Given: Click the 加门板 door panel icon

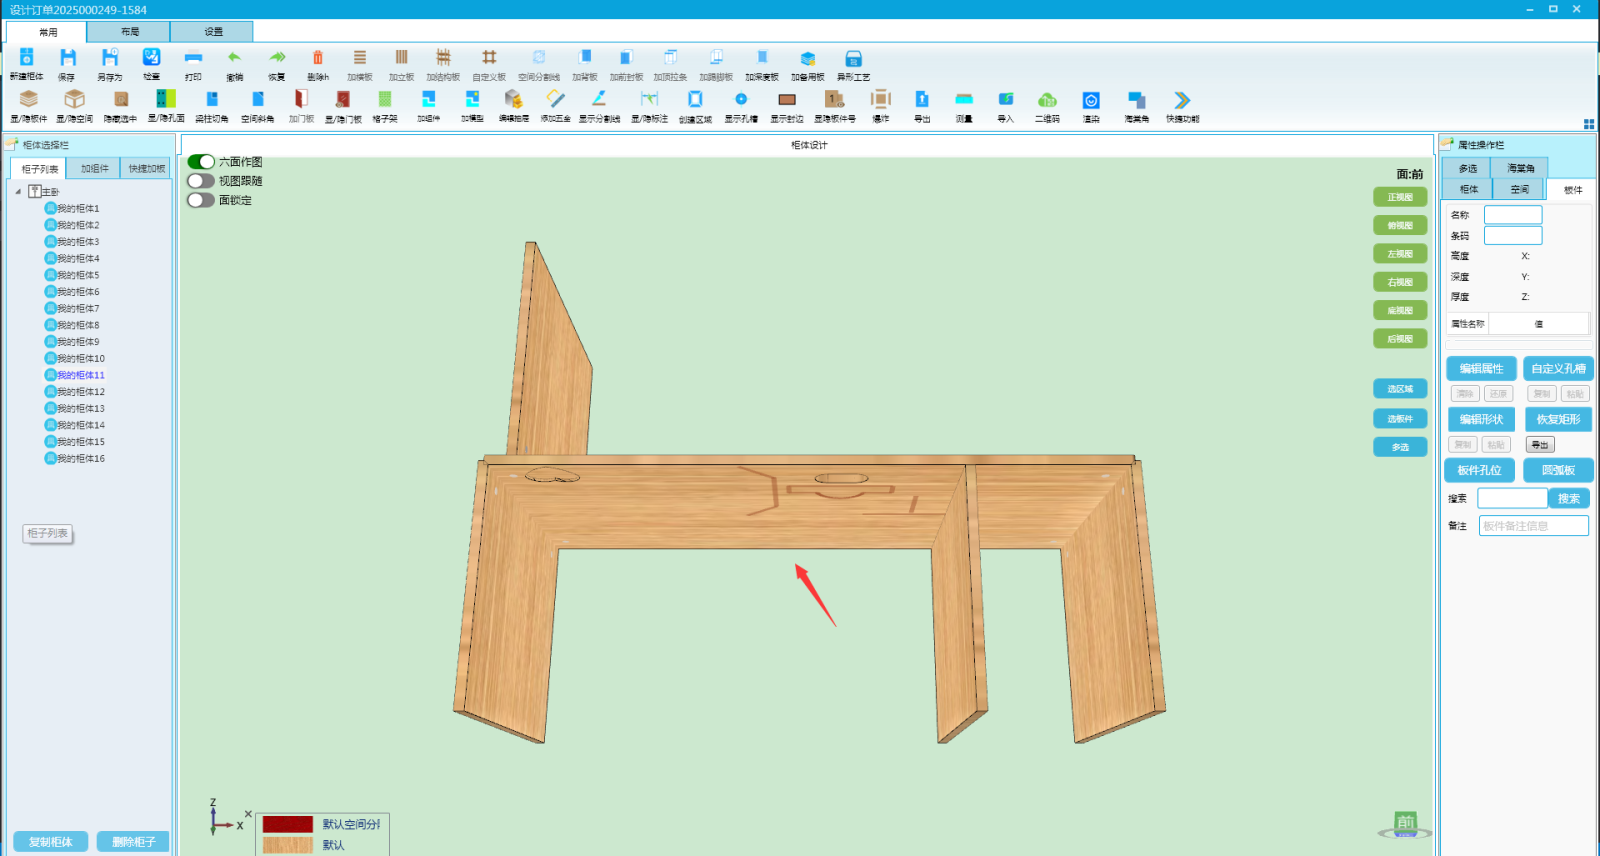Looking at the screenshot, I should point(301,100).
